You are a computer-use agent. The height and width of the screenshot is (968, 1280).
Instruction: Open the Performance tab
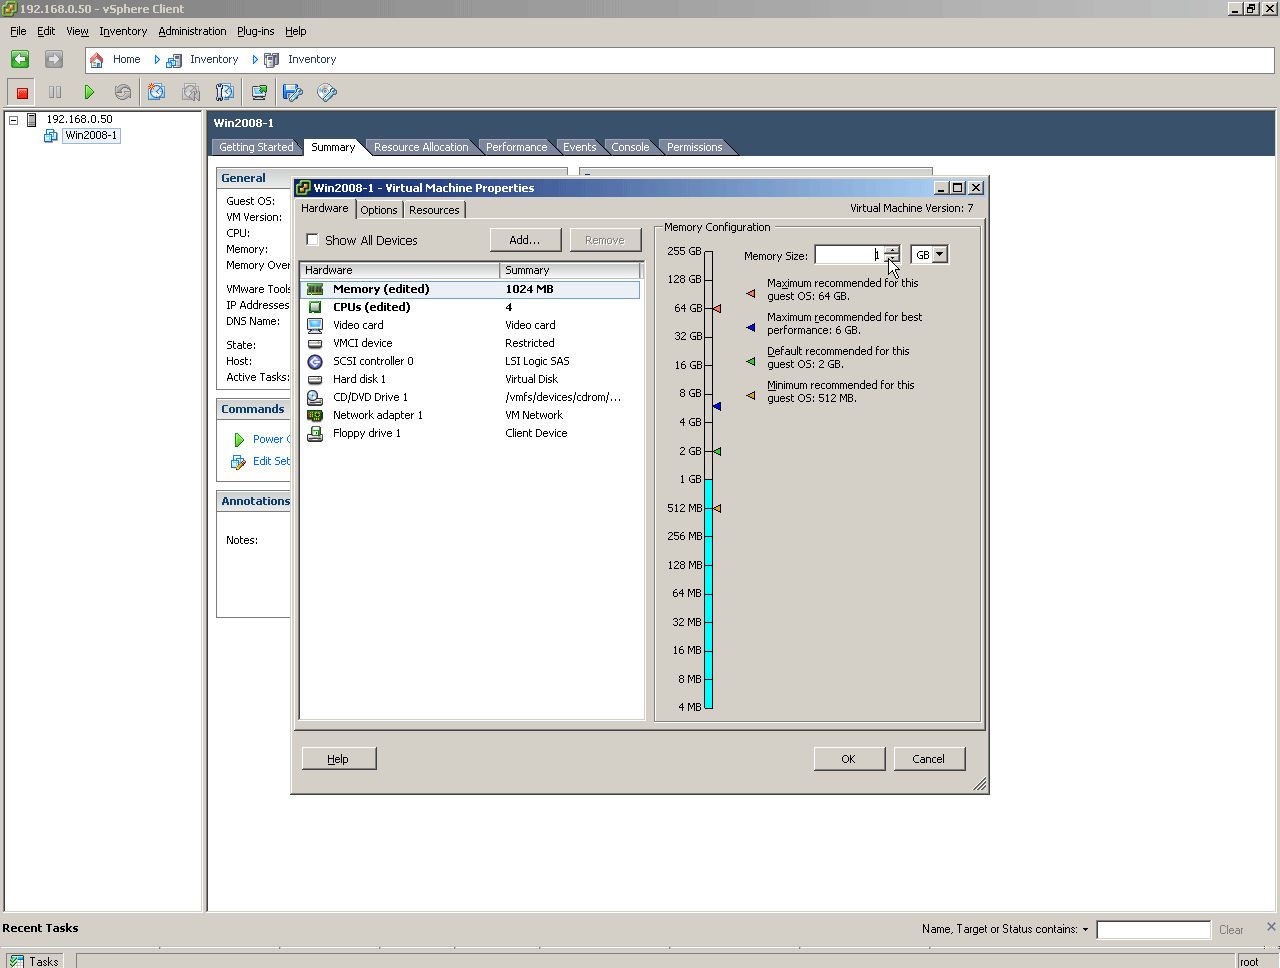pyautogui.click(x=516, y=147)
